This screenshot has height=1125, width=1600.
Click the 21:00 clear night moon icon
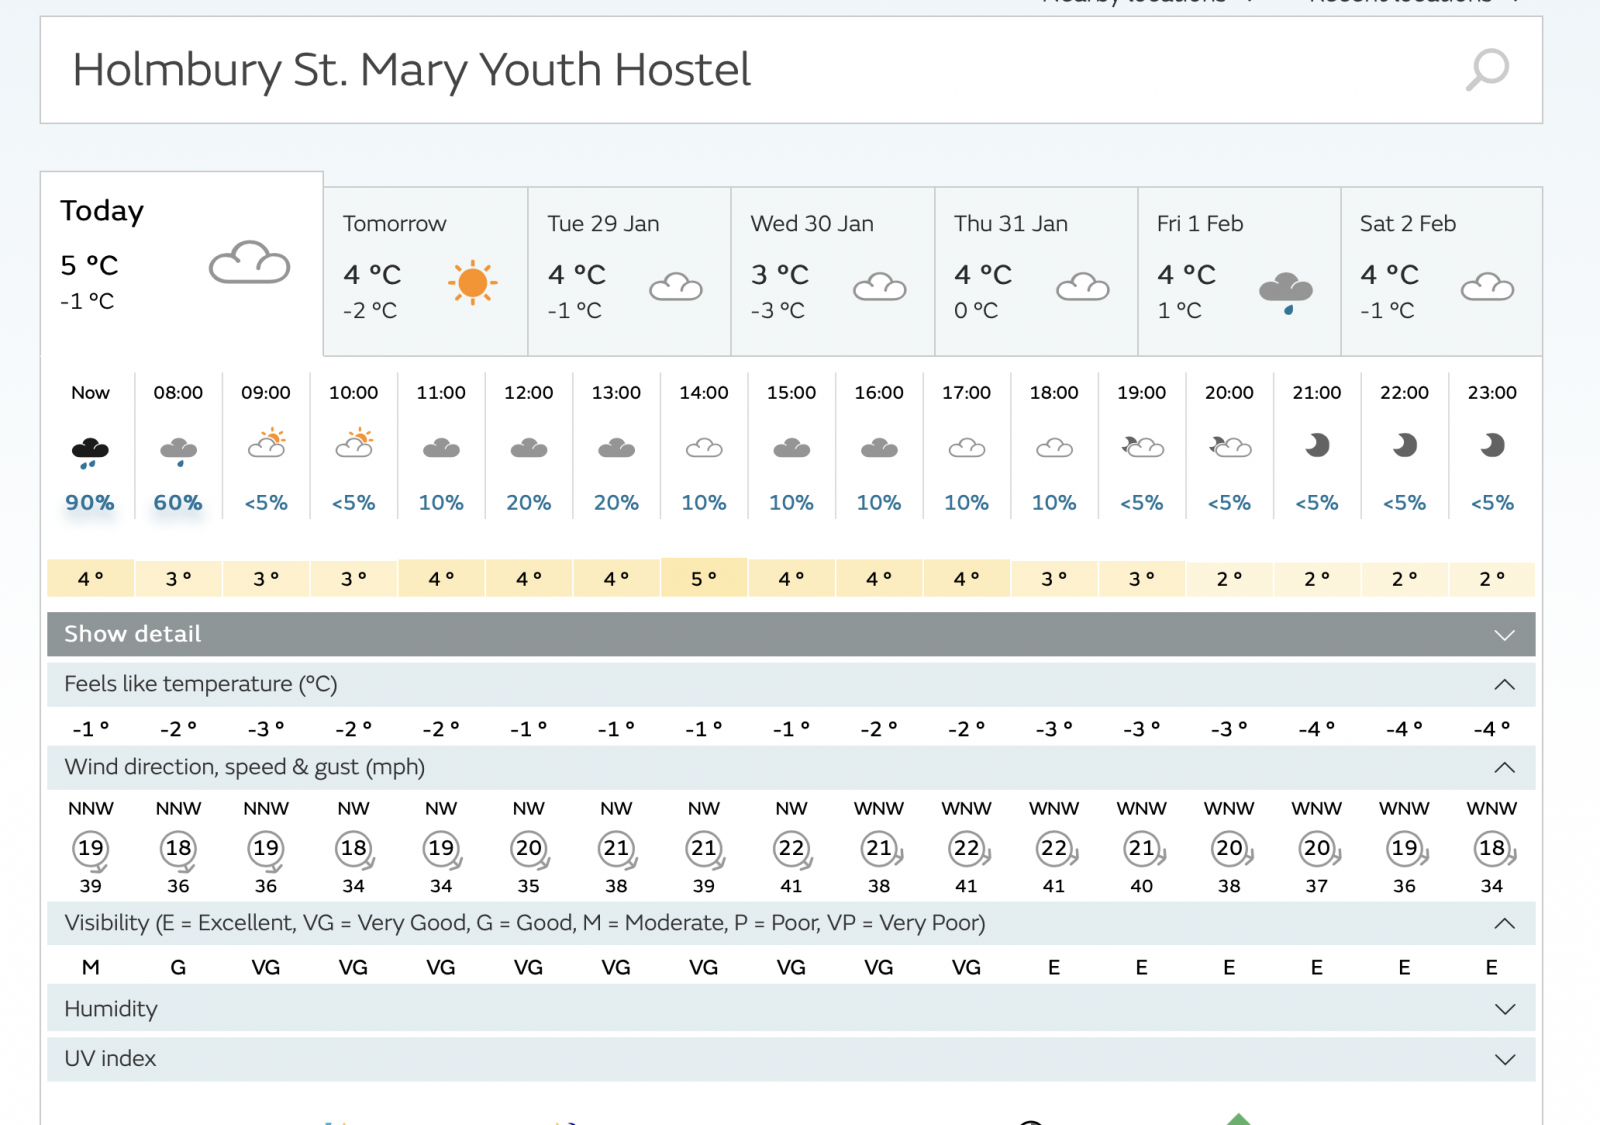coord(1317,445)
